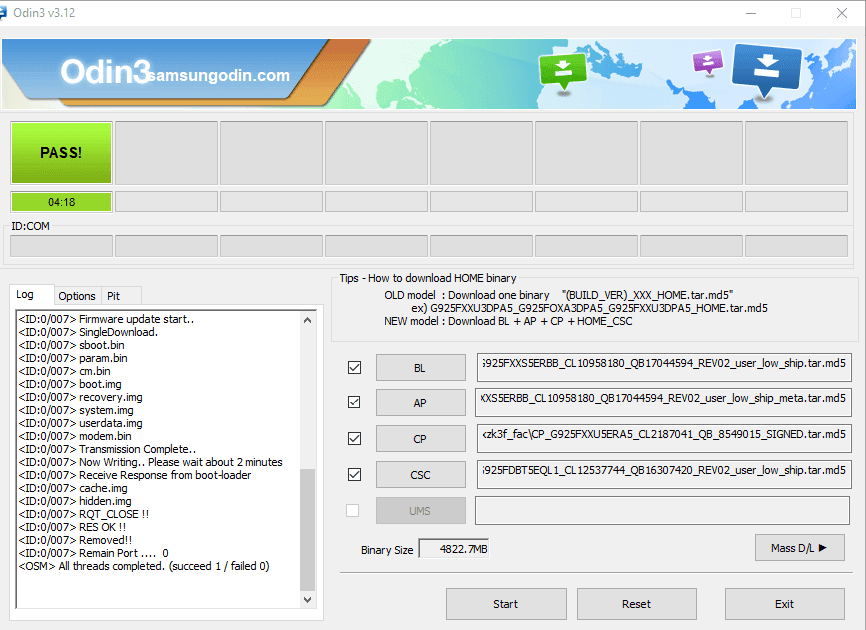Click the CSC file path field

(x=664, y=474)
